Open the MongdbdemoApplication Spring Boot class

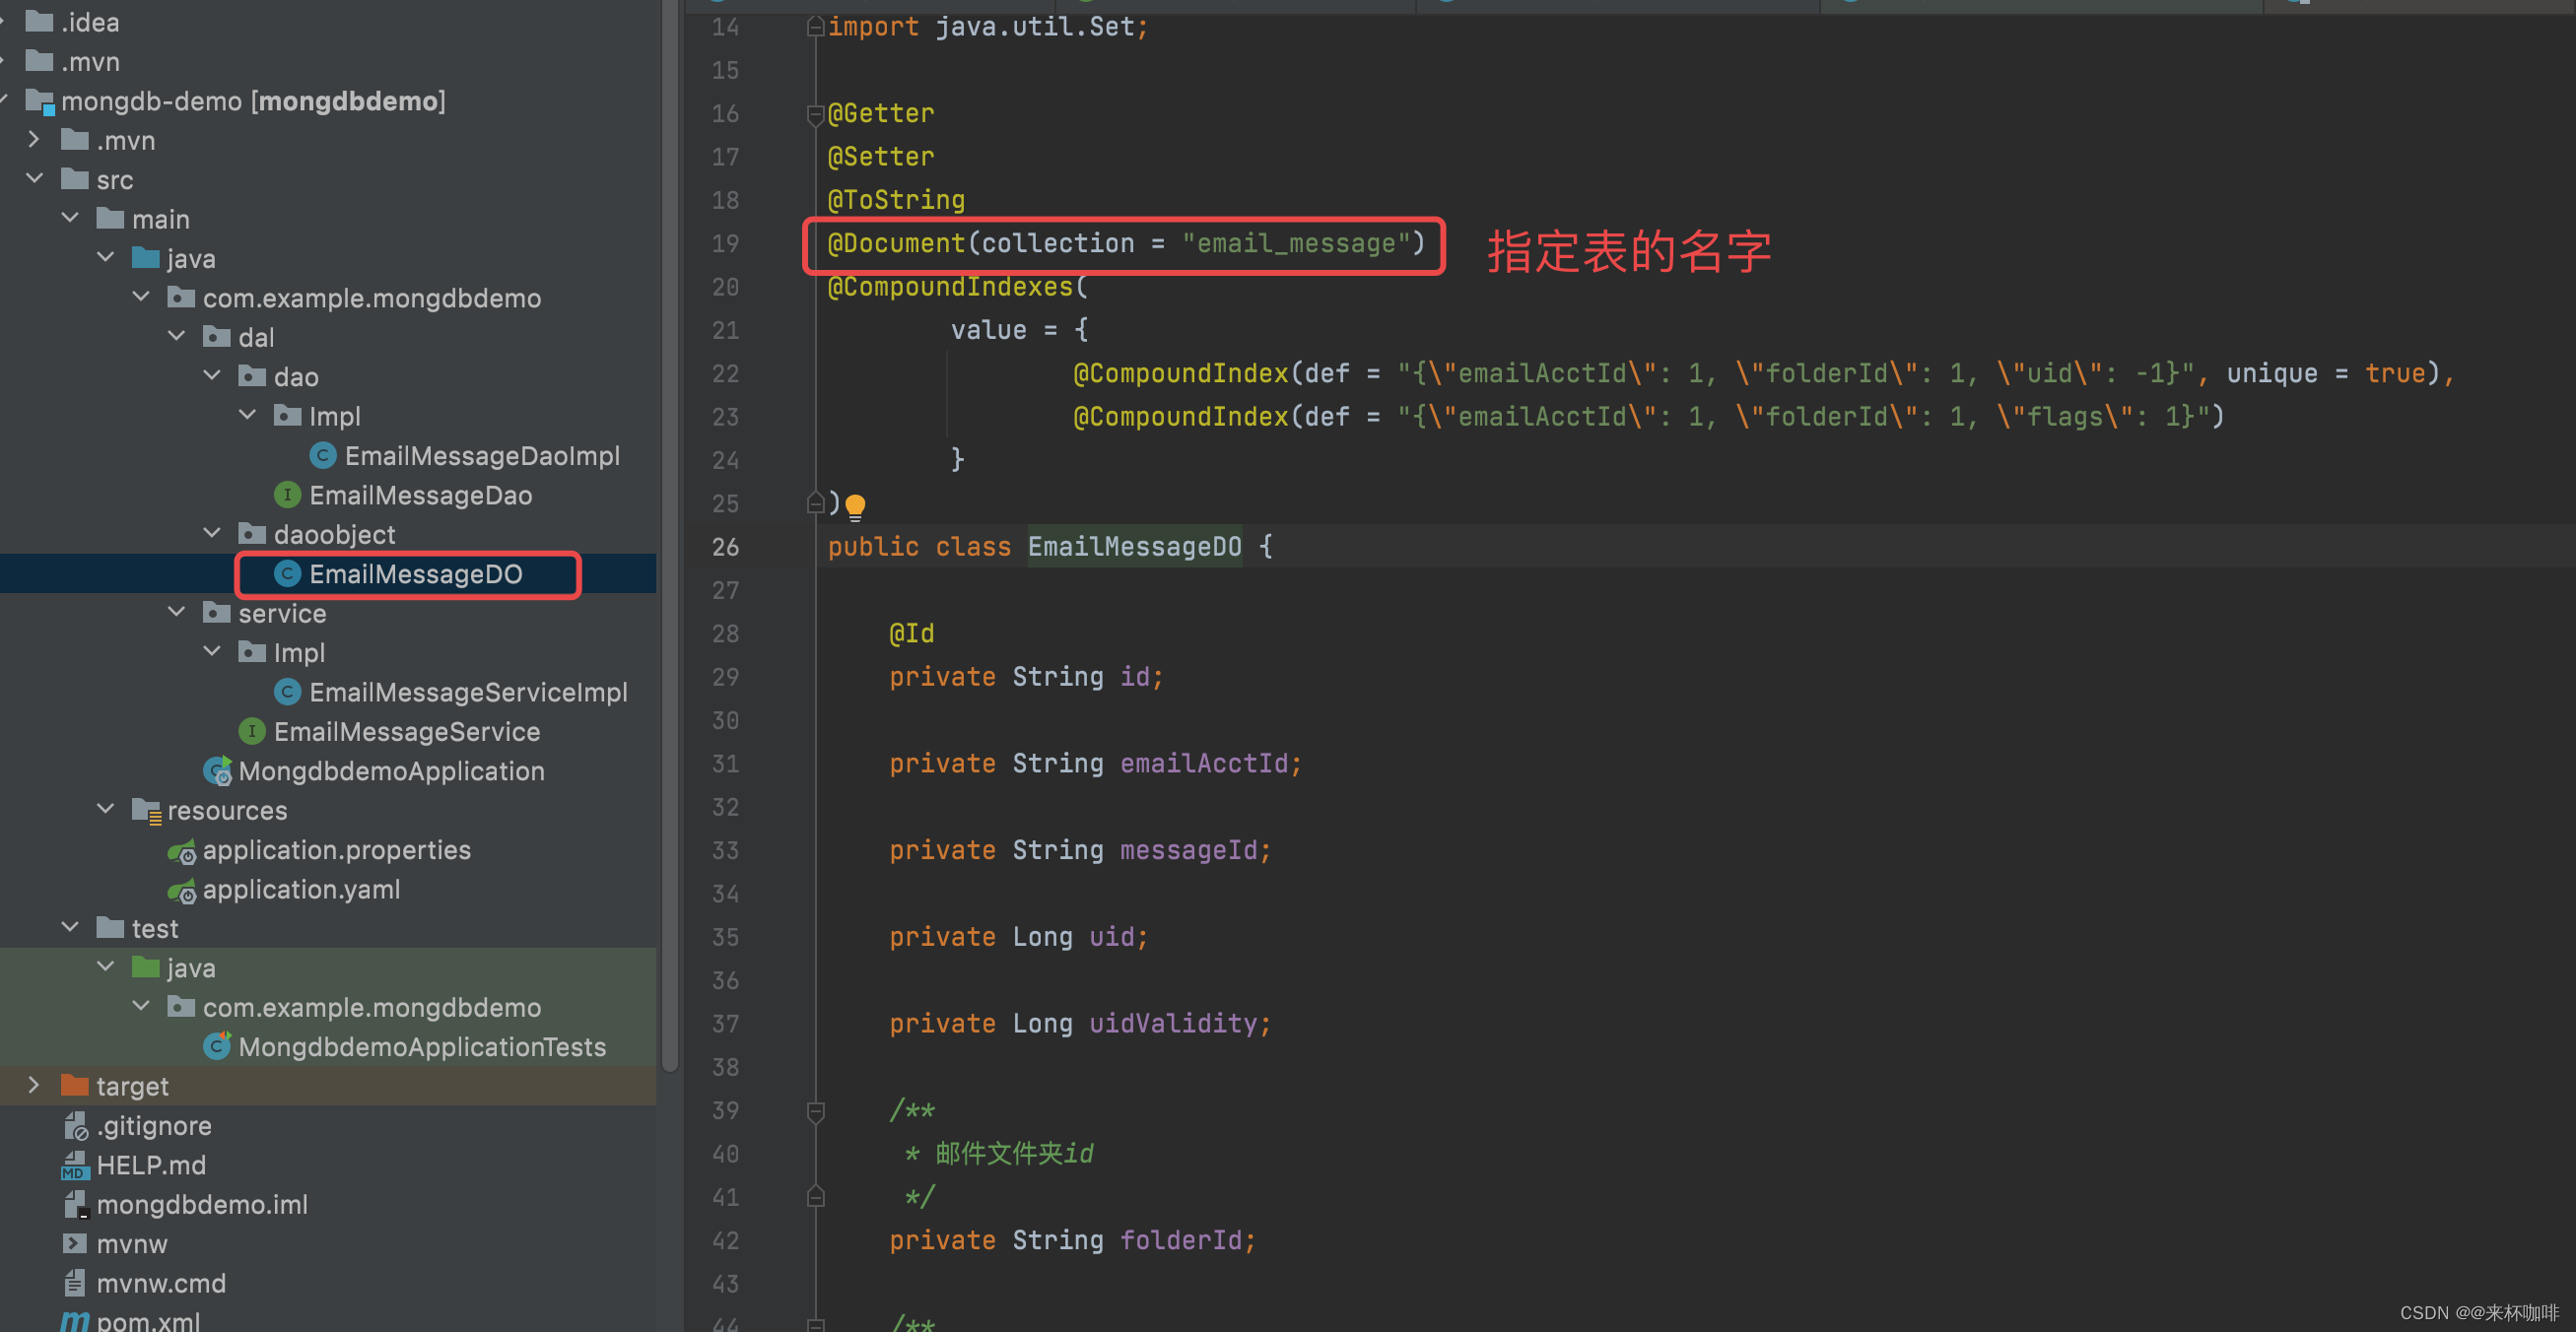coord(390,771)
